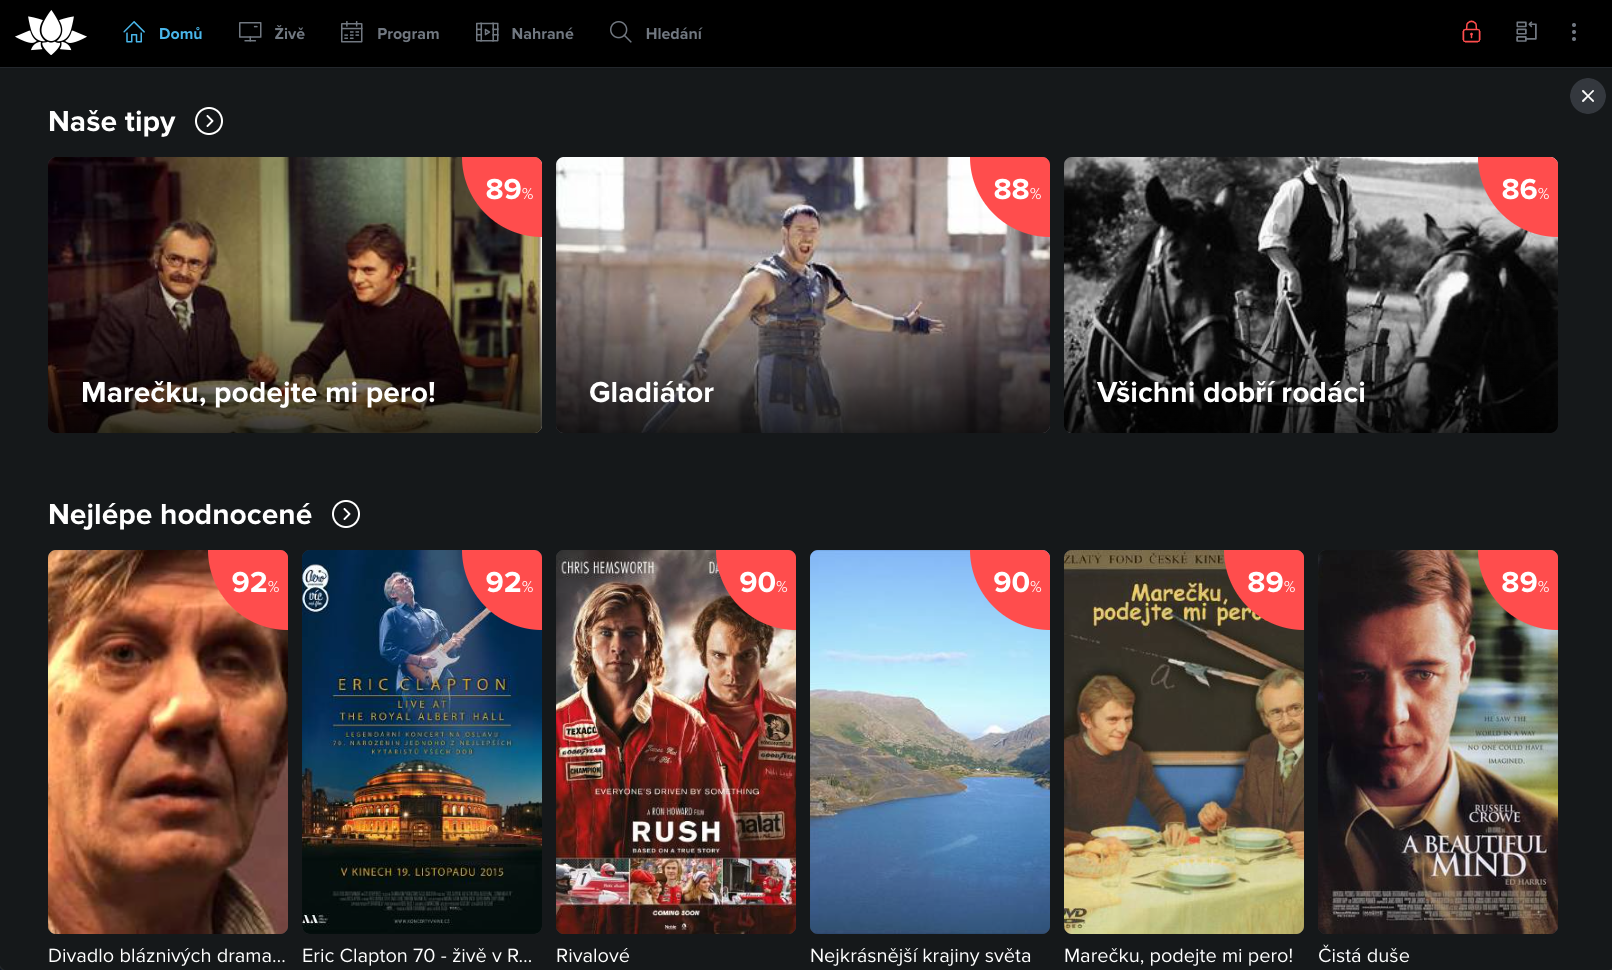Open the Domů home tab
1612x970 pixels.
(162, 33)
